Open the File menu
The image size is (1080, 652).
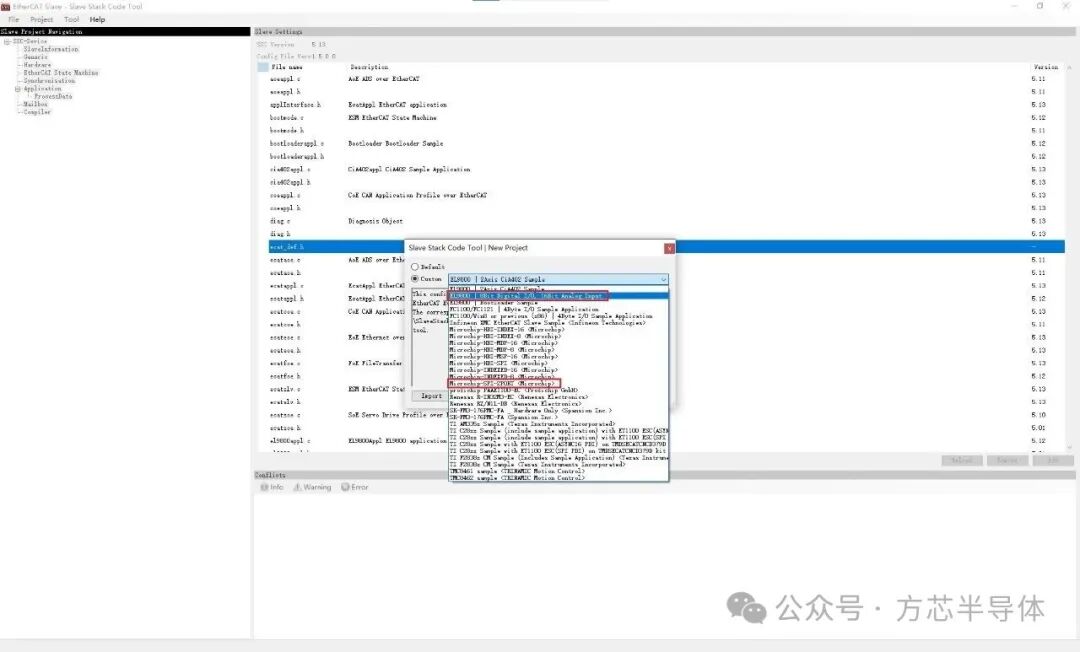tap(13, 19)
